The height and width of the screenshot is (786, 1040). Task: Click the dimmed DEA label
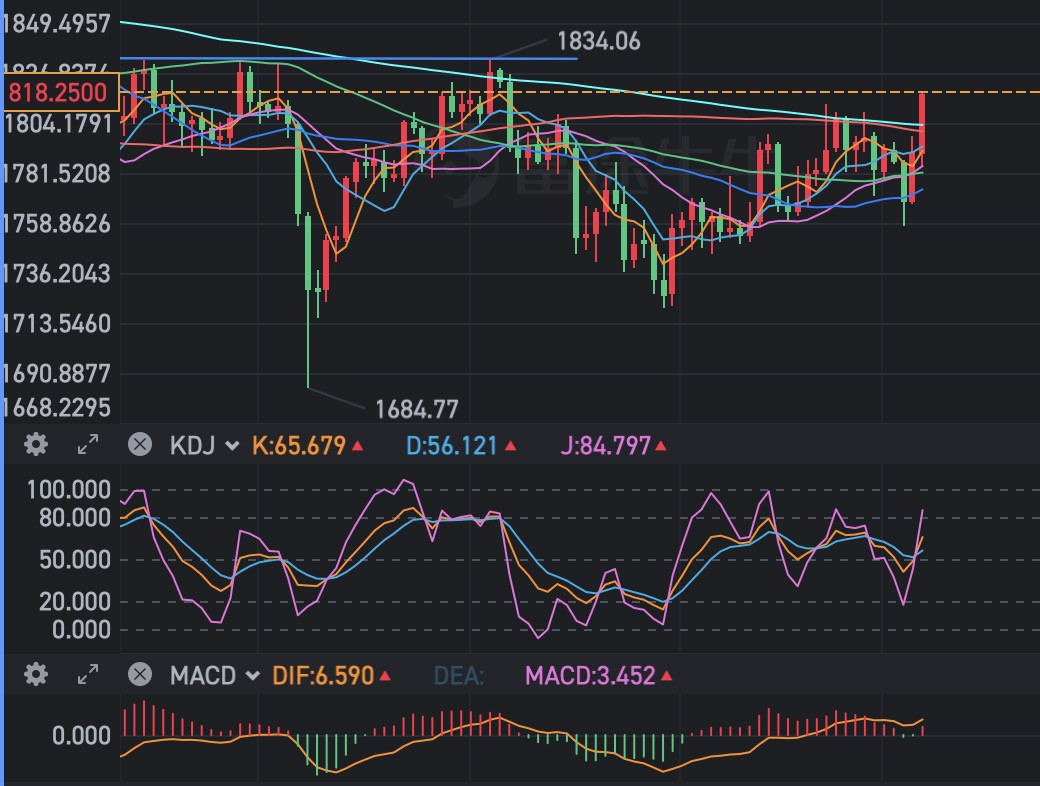(458, 676)
